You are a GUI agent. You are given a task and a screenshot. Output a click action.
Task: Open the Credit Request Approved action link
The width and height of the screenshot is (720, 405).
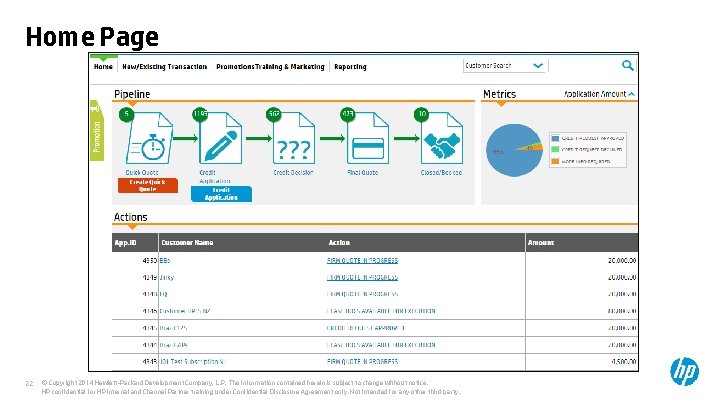(x=366, y=328)
